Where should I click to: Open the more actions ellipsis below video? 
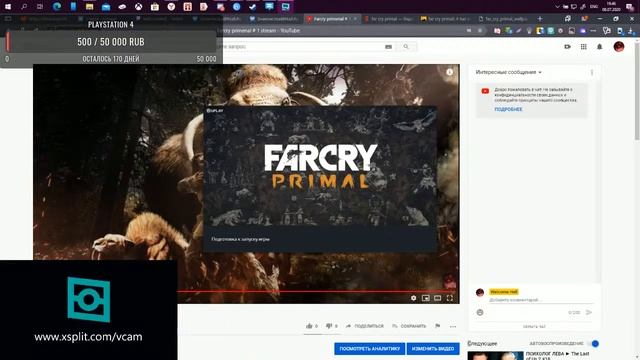tap(453, 326)
